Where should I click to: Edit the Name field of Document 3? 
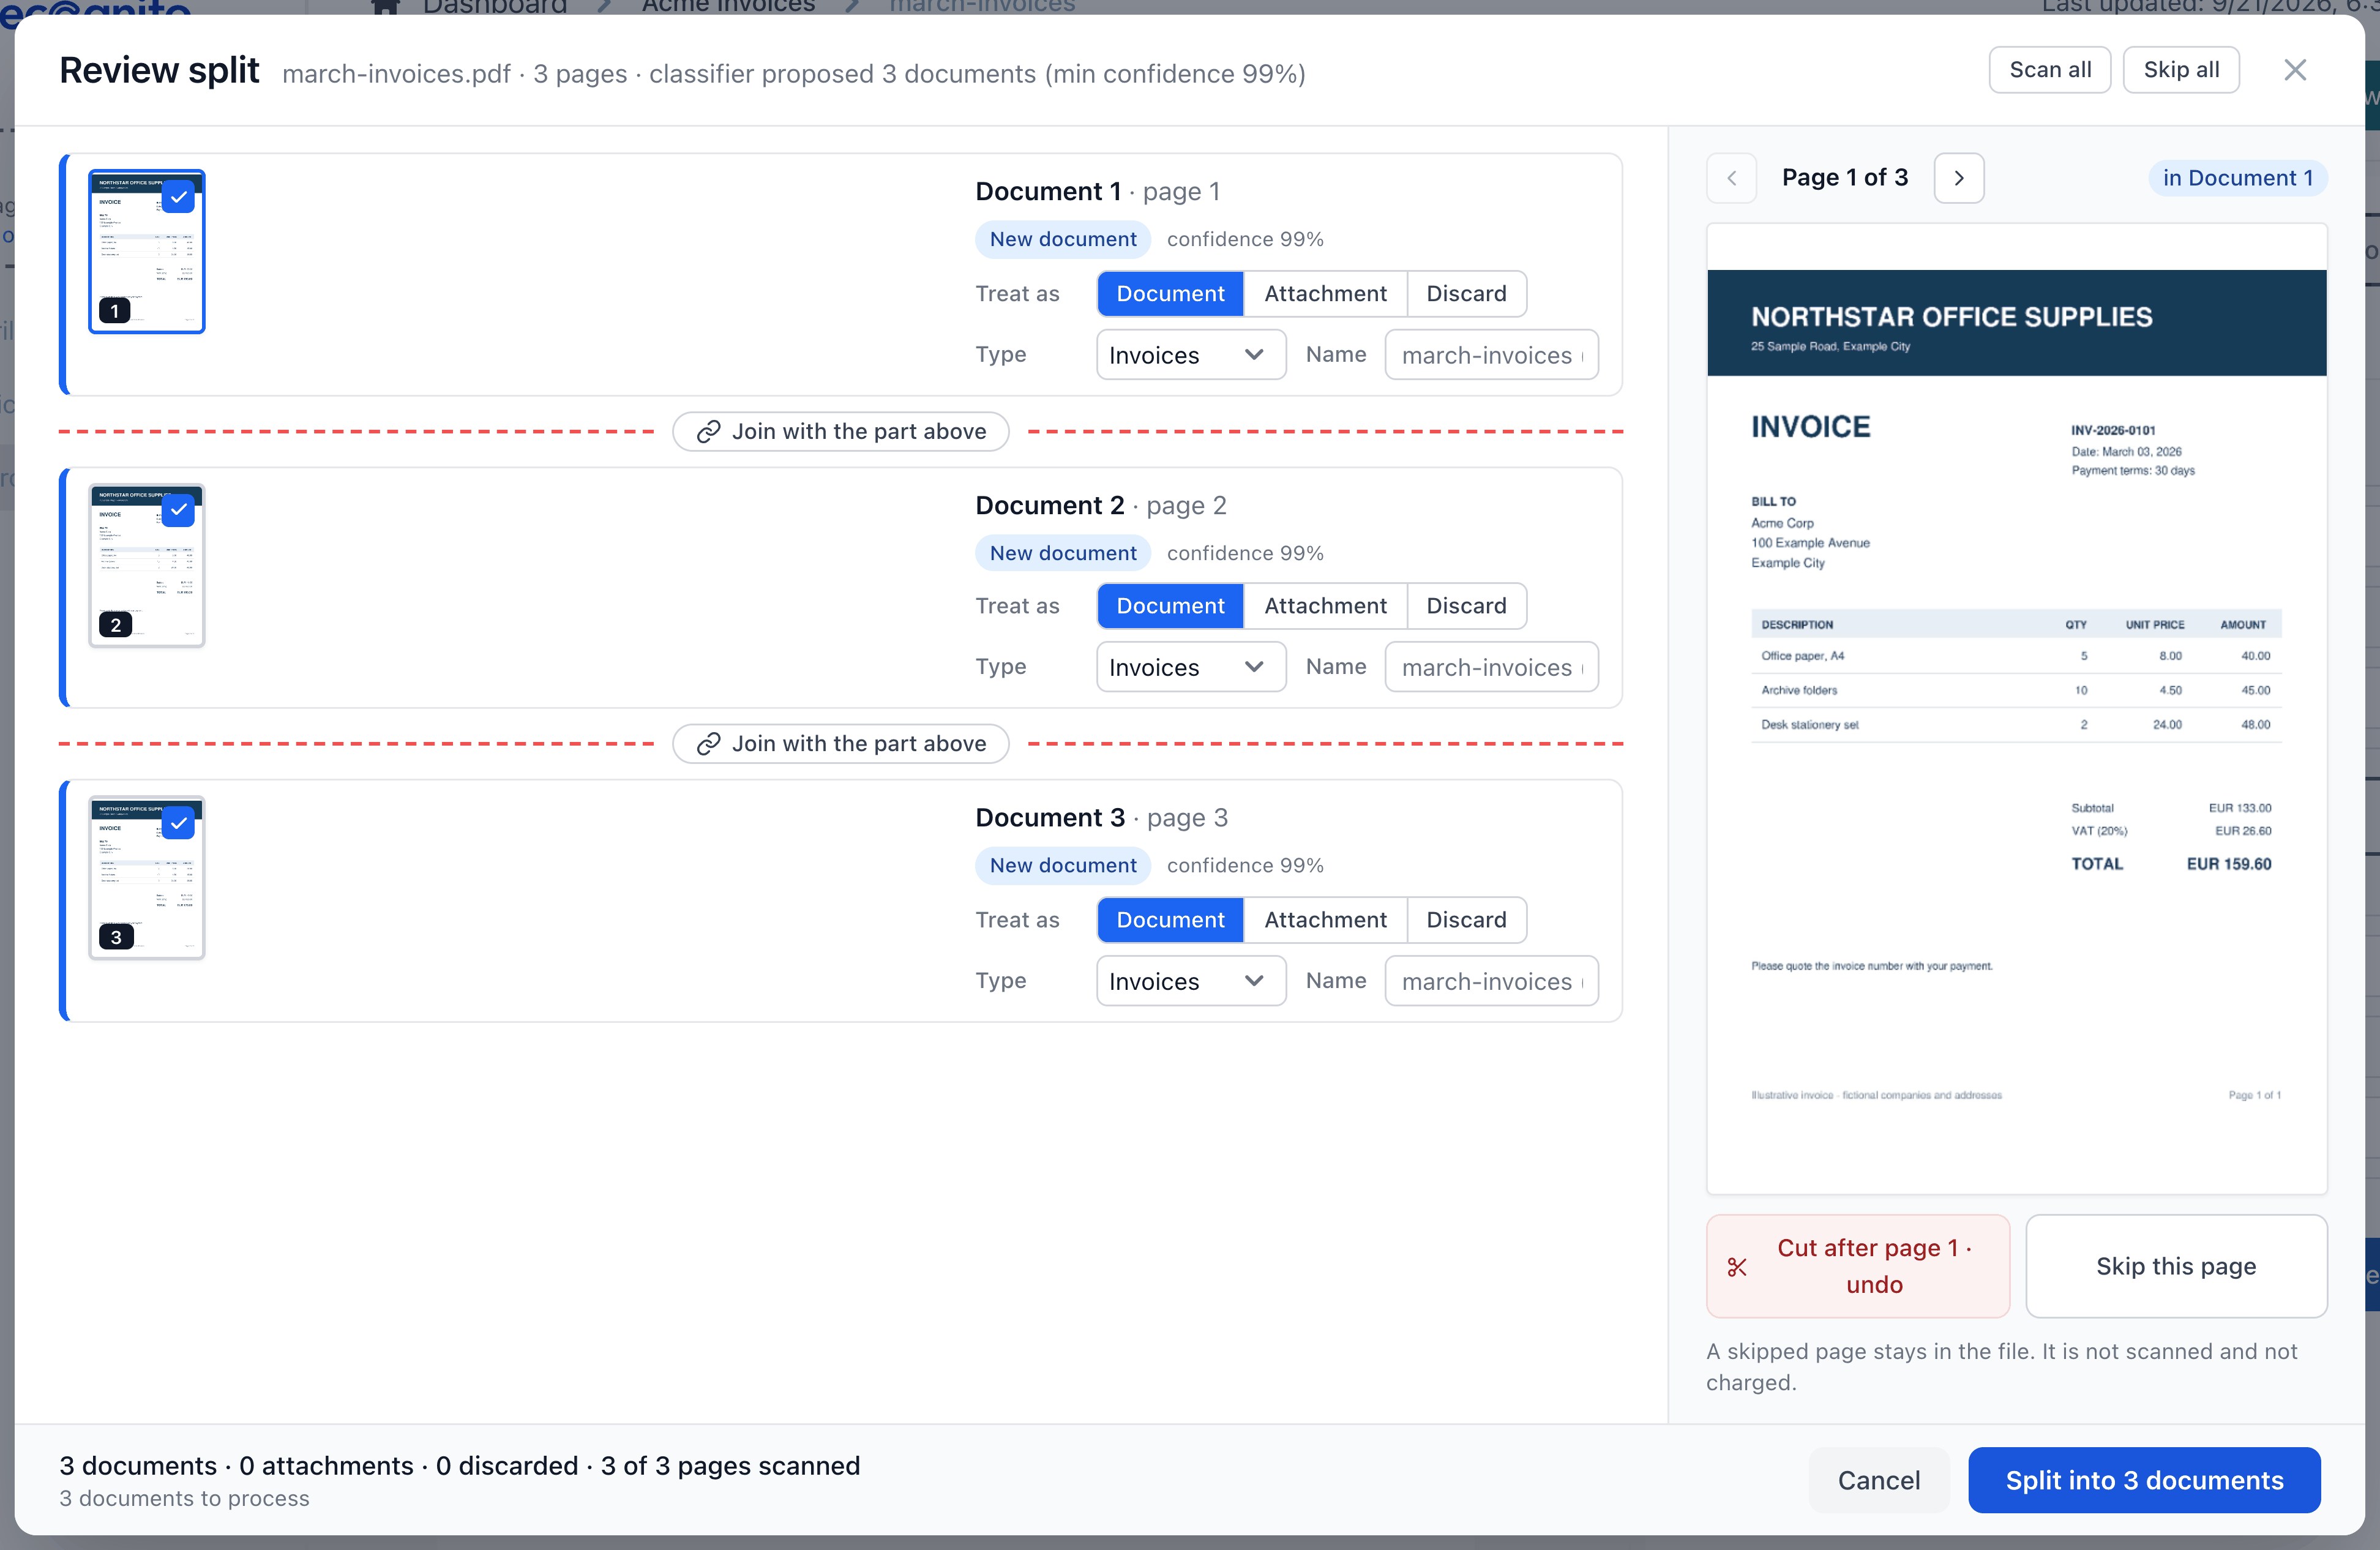point(1491,981)
